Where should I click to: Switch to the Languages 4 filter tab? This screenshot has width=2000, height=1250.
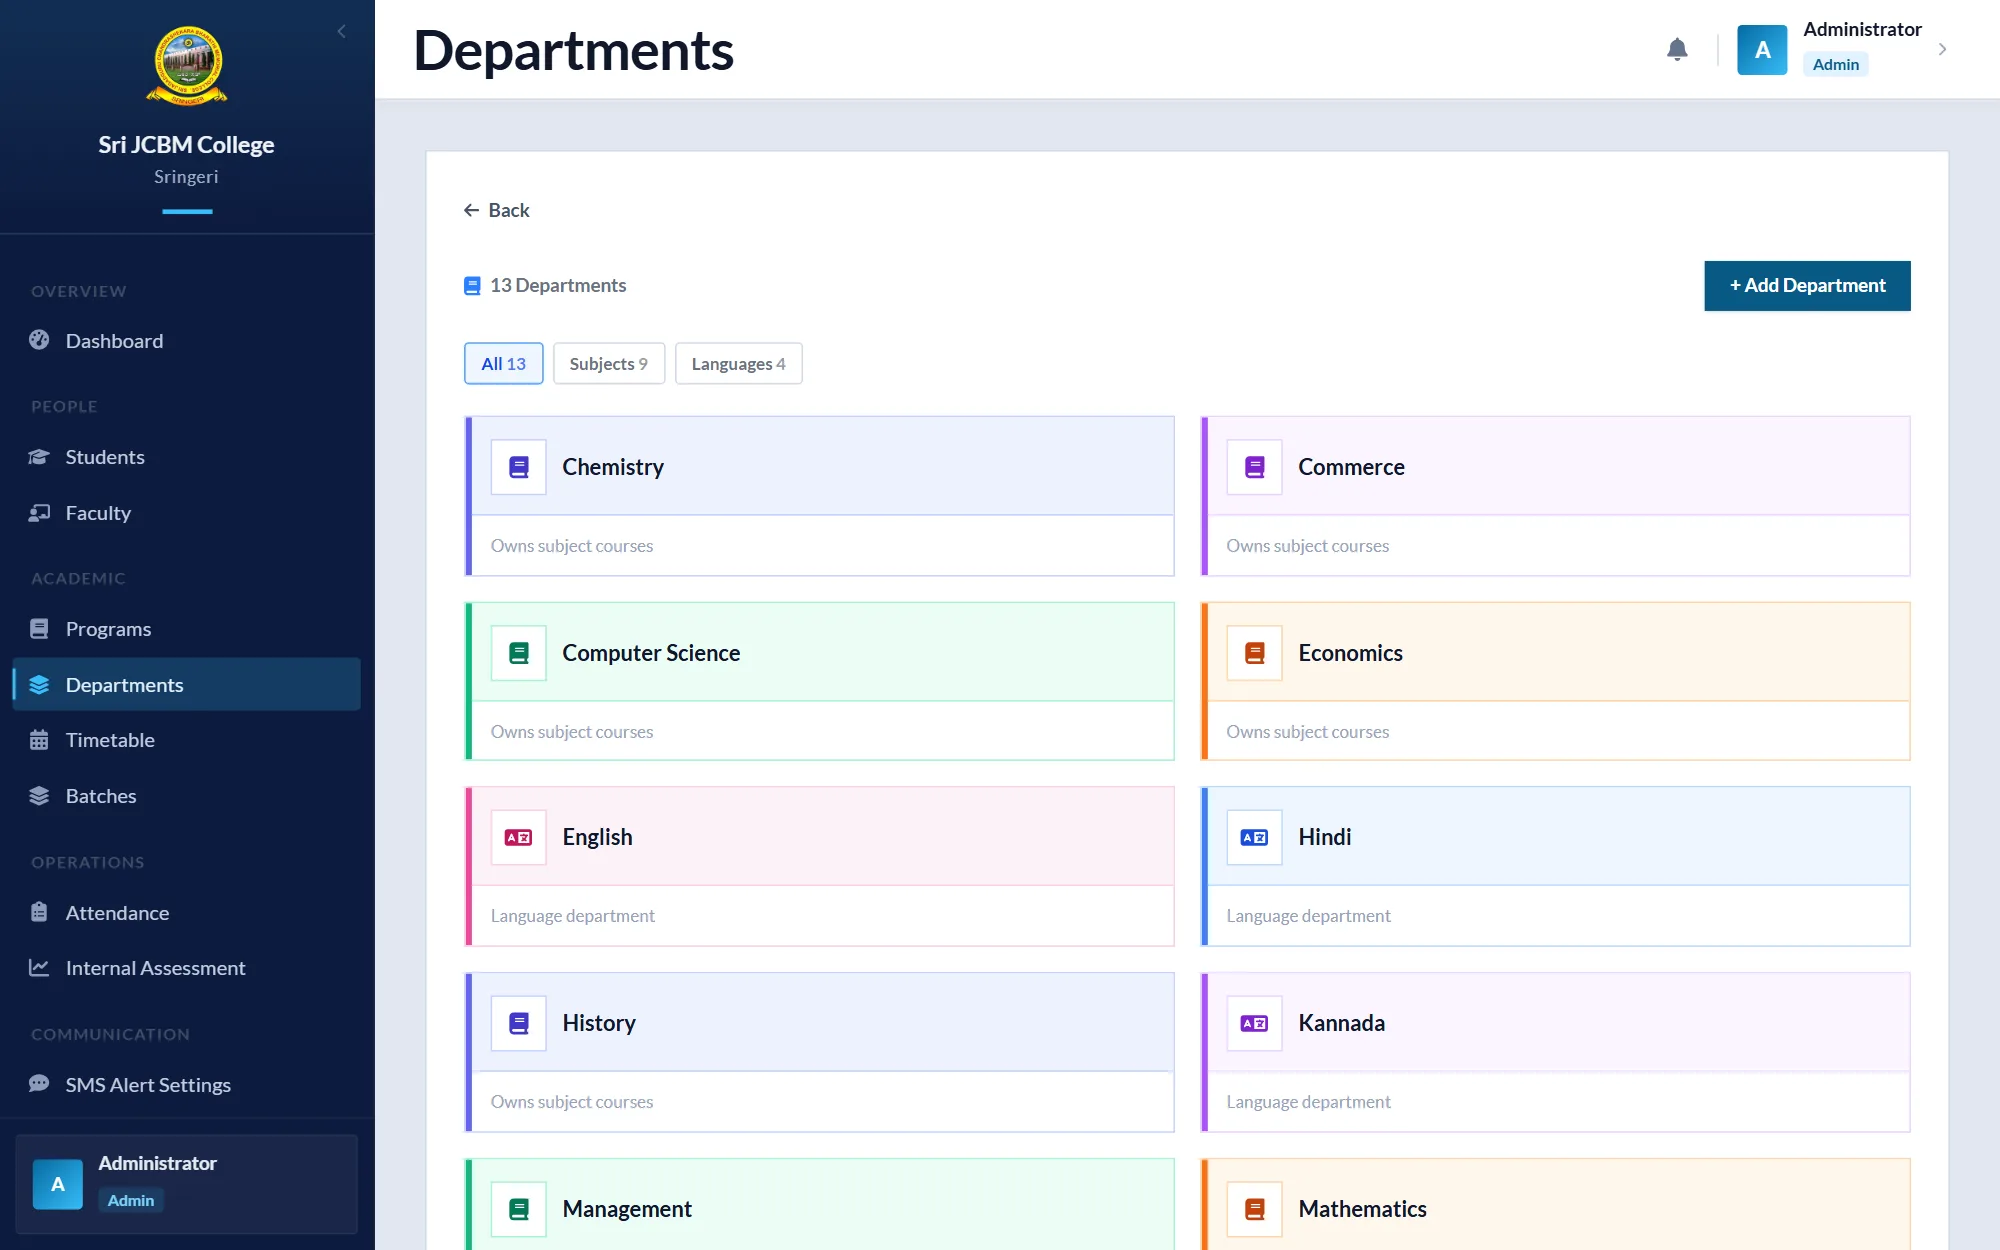coord(738,363)
